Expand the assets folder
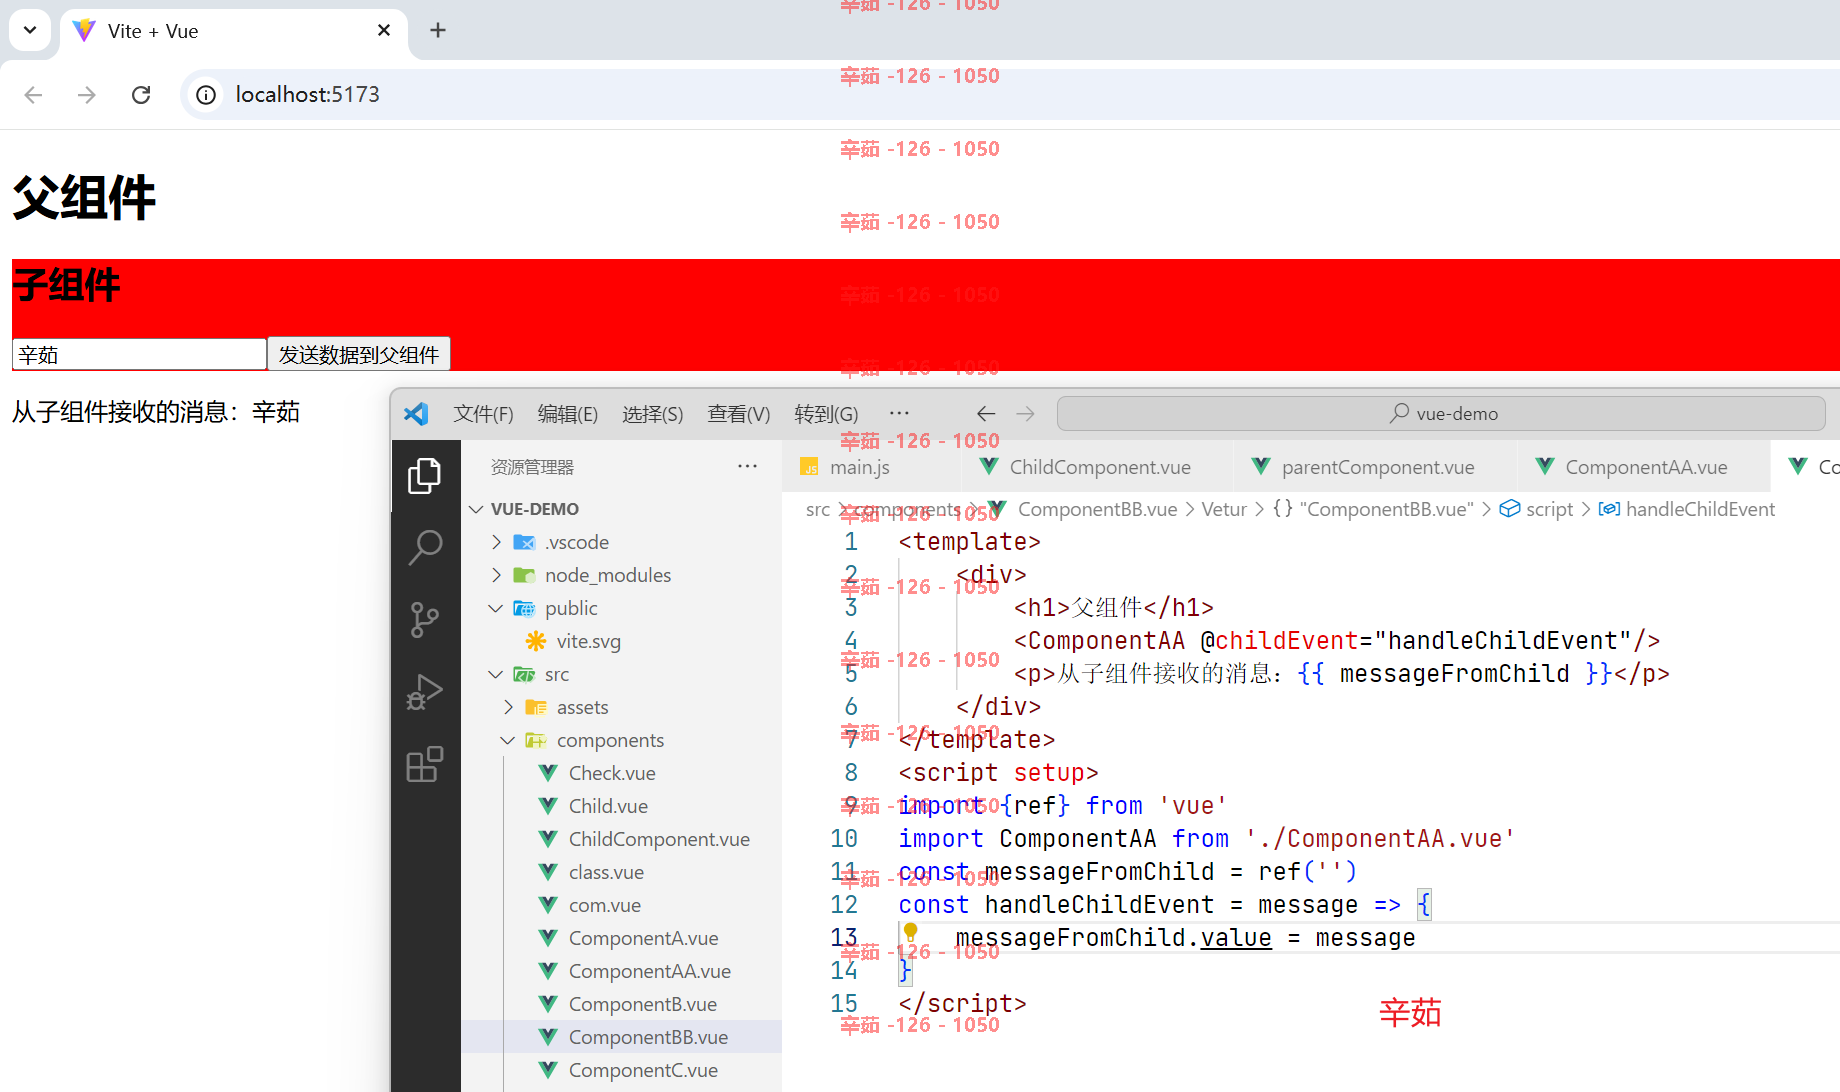Screen dimensions: 1840x1092 pos(508,707)
